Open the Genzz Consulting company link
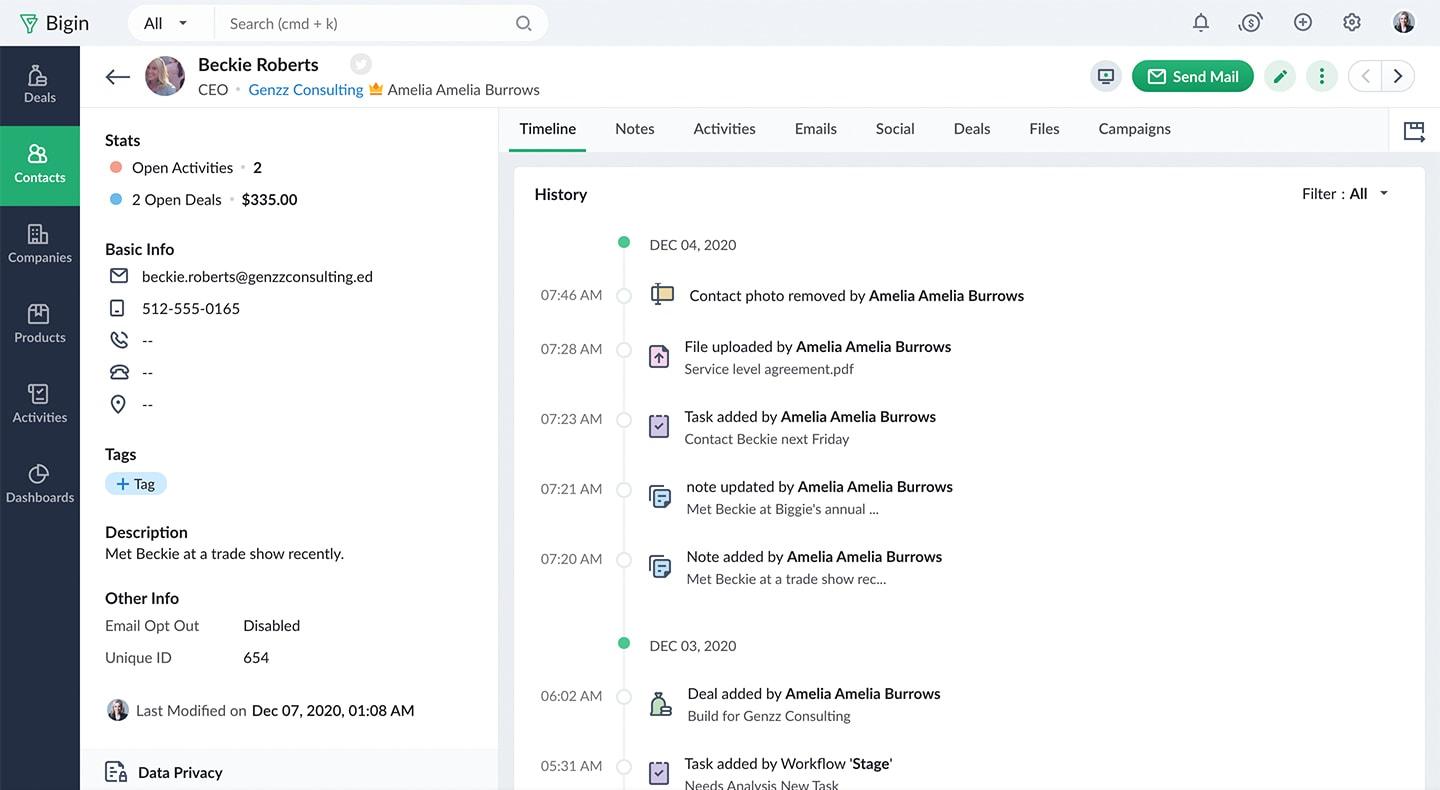The height and width of the screenshot is (790, 1440). (x=306, y=90)
